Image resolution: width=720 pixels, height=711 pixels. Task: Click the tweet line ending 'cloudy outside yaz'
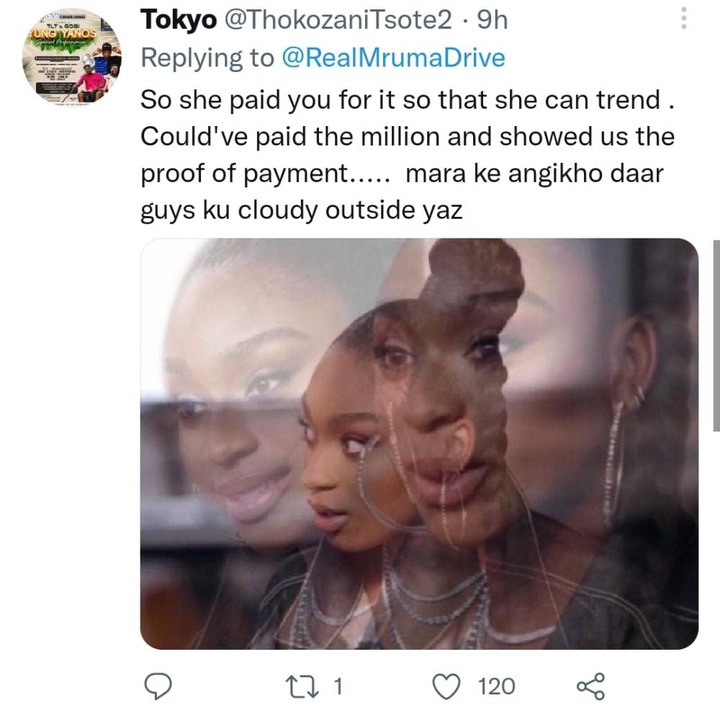coord(301,211)
